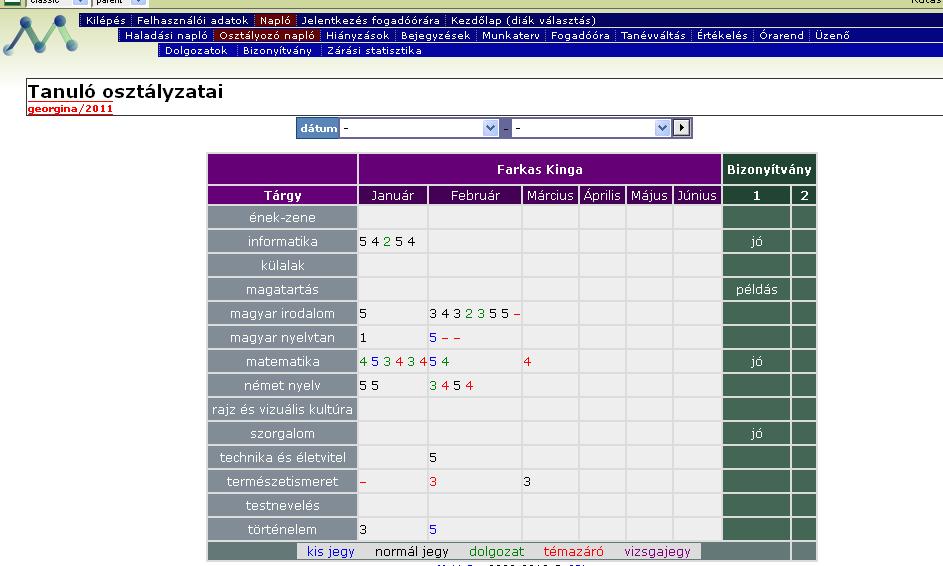Click red March grade 4 for matematika
943x566 pixels.
tap(527, 361)
